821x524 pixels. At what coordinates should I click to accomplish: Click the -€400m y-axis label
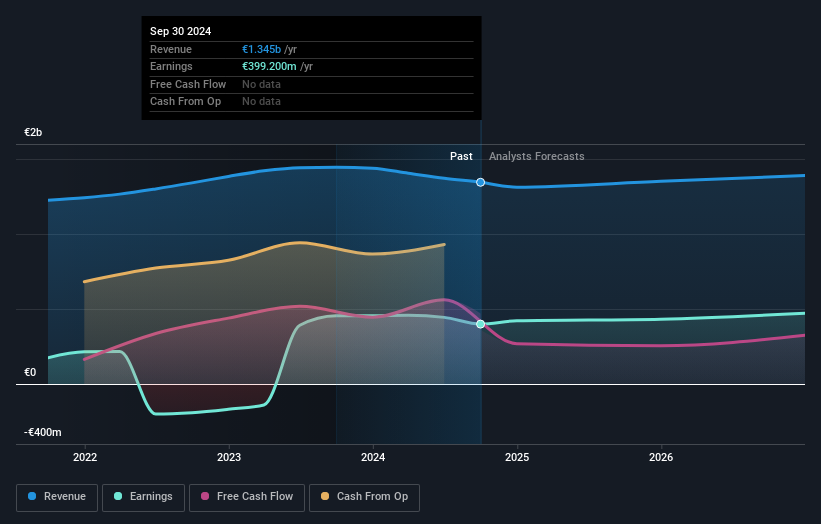click(x=42, y=432)
